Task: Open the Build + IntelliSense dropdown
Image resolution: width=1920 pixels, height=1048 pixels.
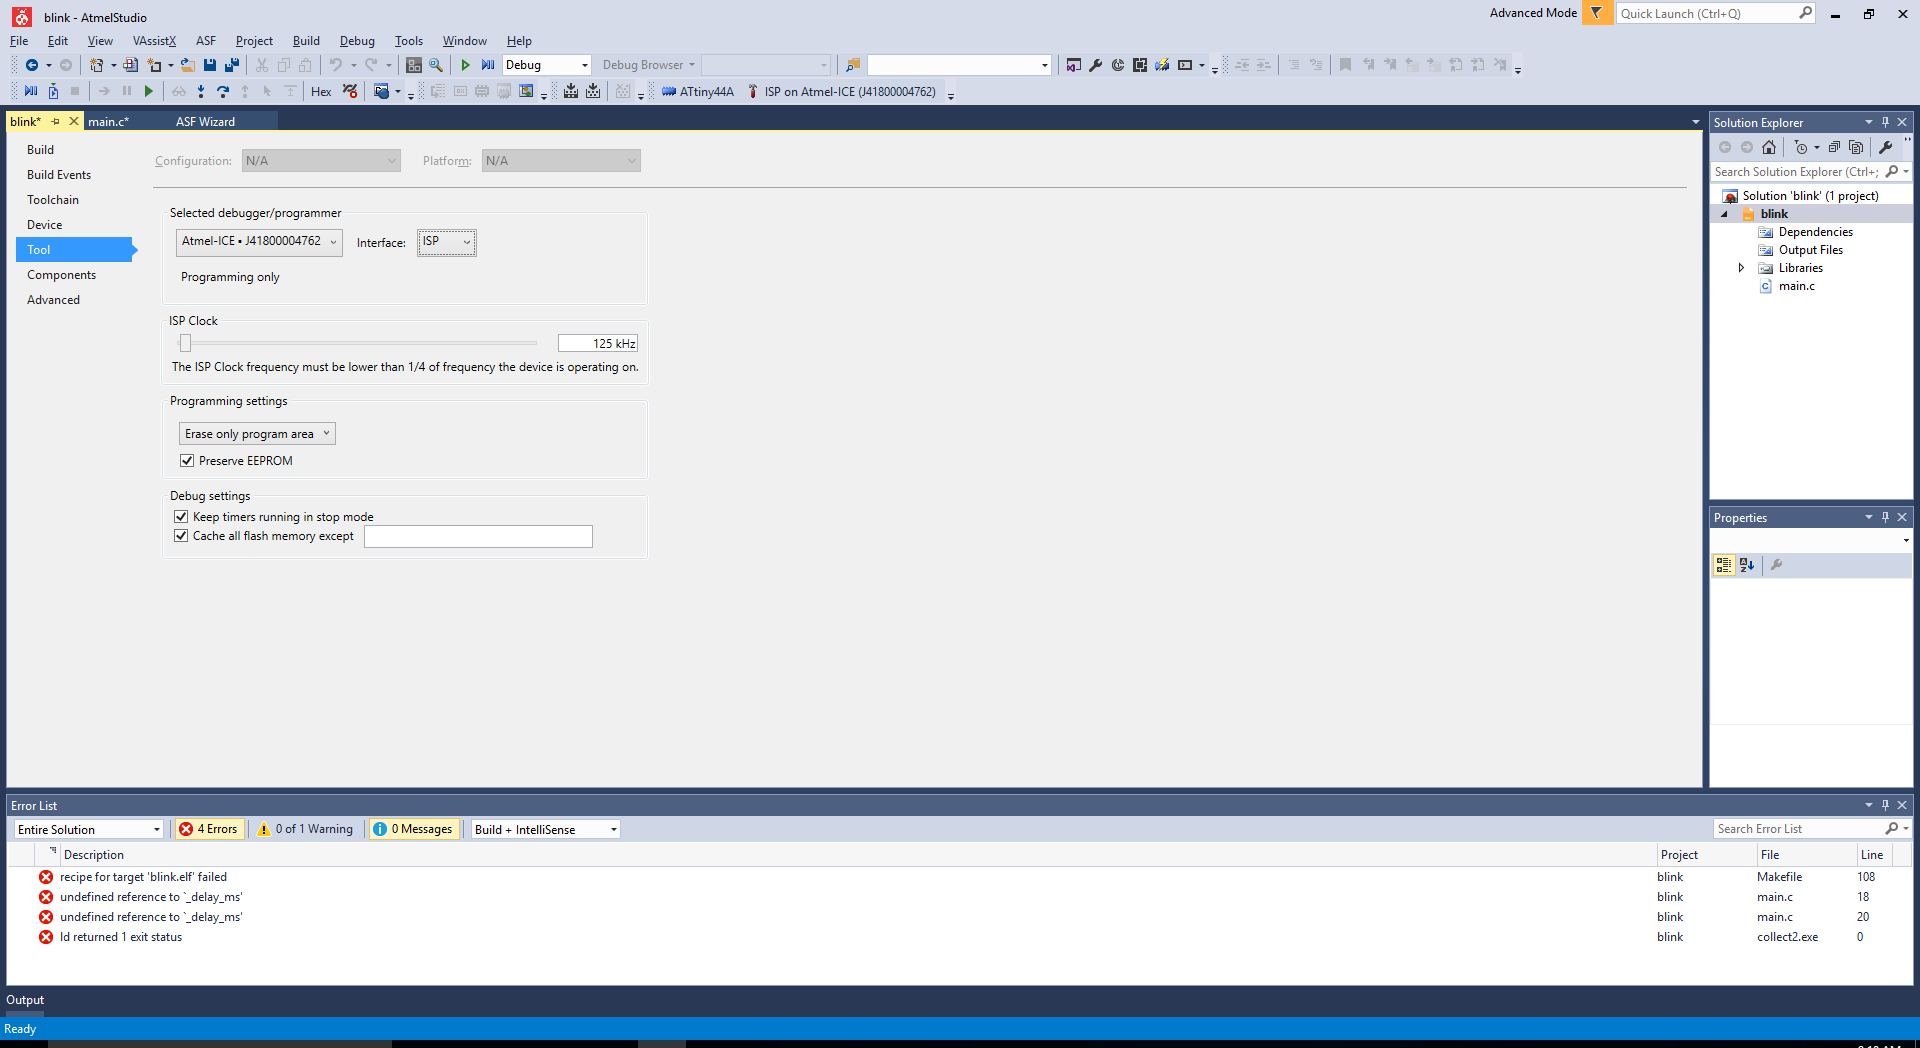Action: point(546,829)
